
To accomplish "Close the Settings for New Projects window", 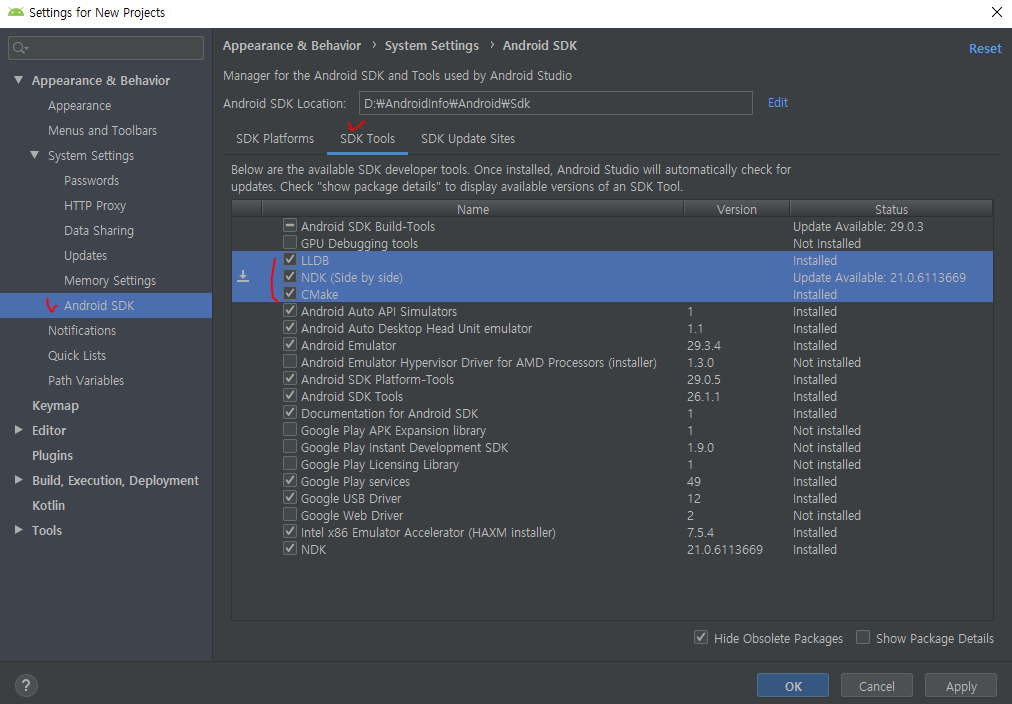I will pos(997,12).
